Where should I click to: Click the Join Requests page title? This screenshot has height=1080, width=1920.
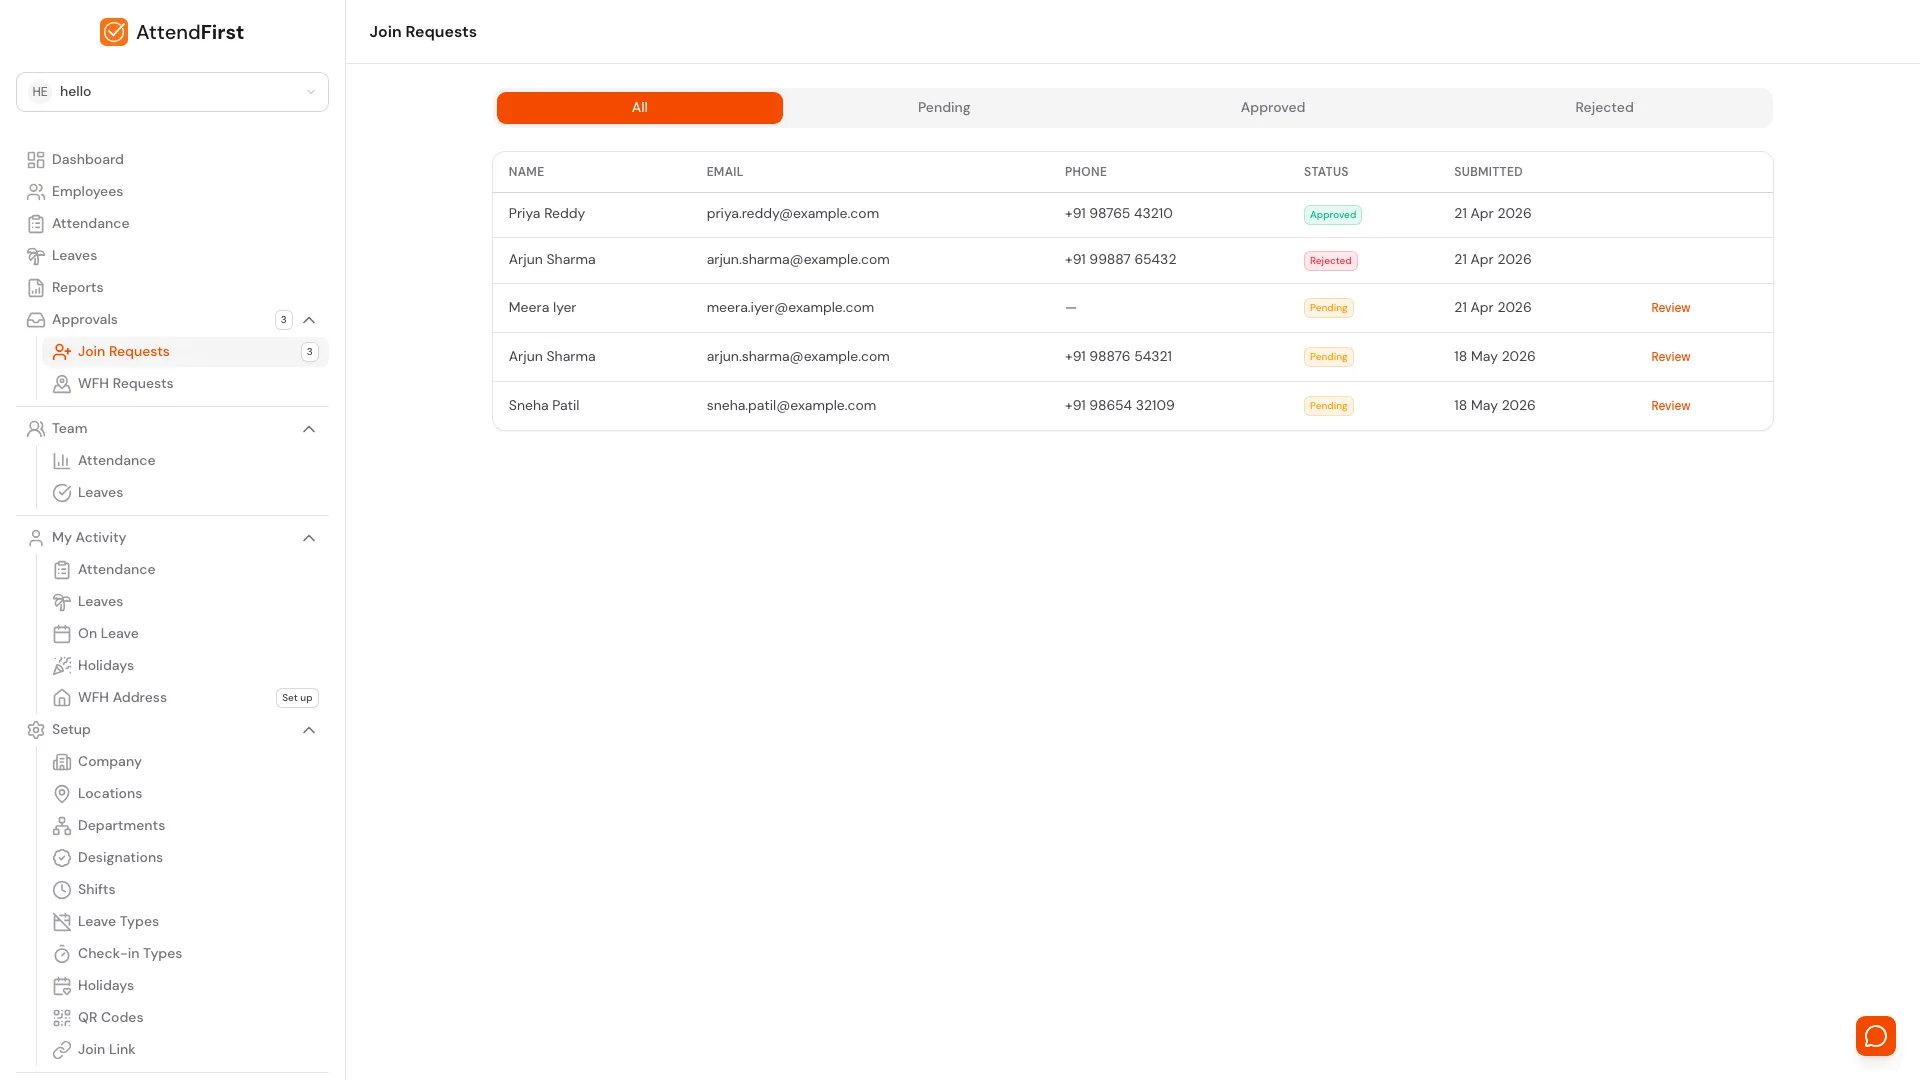point(423,32)
